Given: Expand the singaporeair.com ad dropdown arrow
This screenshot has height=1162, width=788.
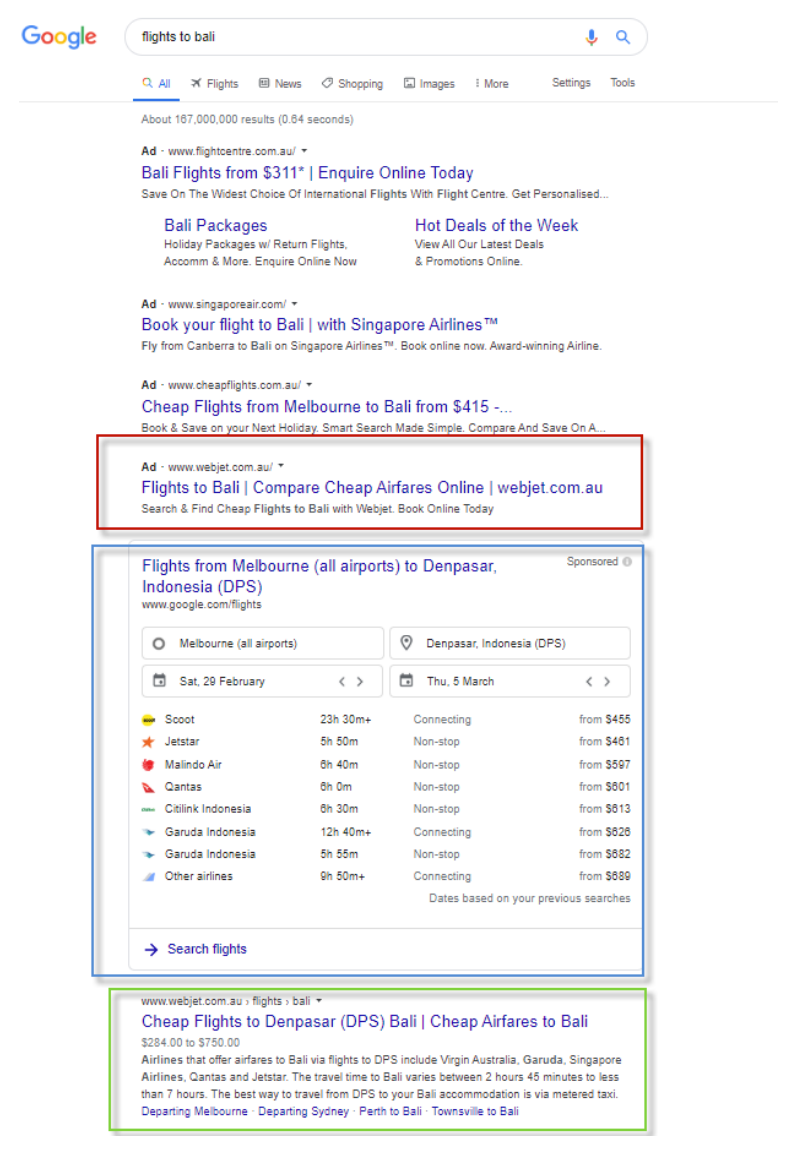Looking at the screenshot, I should pyautogui.click(x=294, y=304).
